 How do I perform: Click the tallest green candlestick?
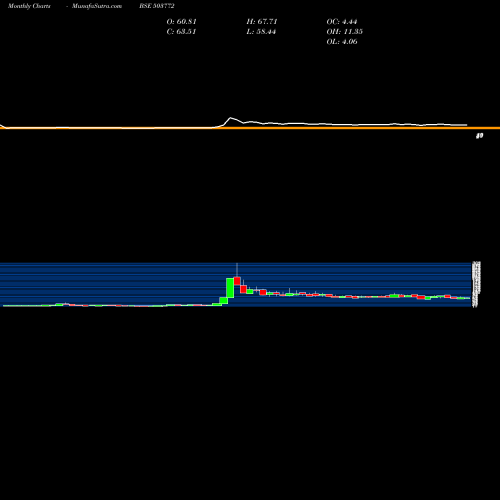[x=230, y=288]
